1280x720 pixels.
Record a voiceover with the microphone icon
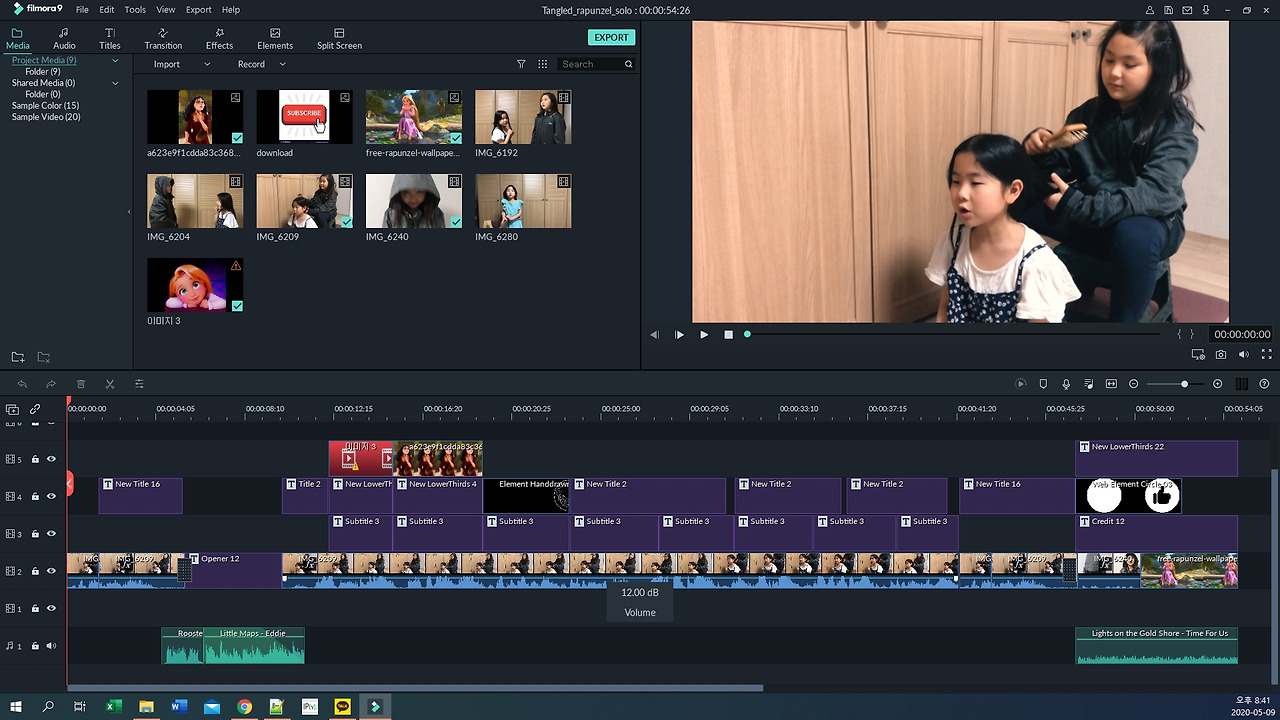click(x=1066, y=384)
